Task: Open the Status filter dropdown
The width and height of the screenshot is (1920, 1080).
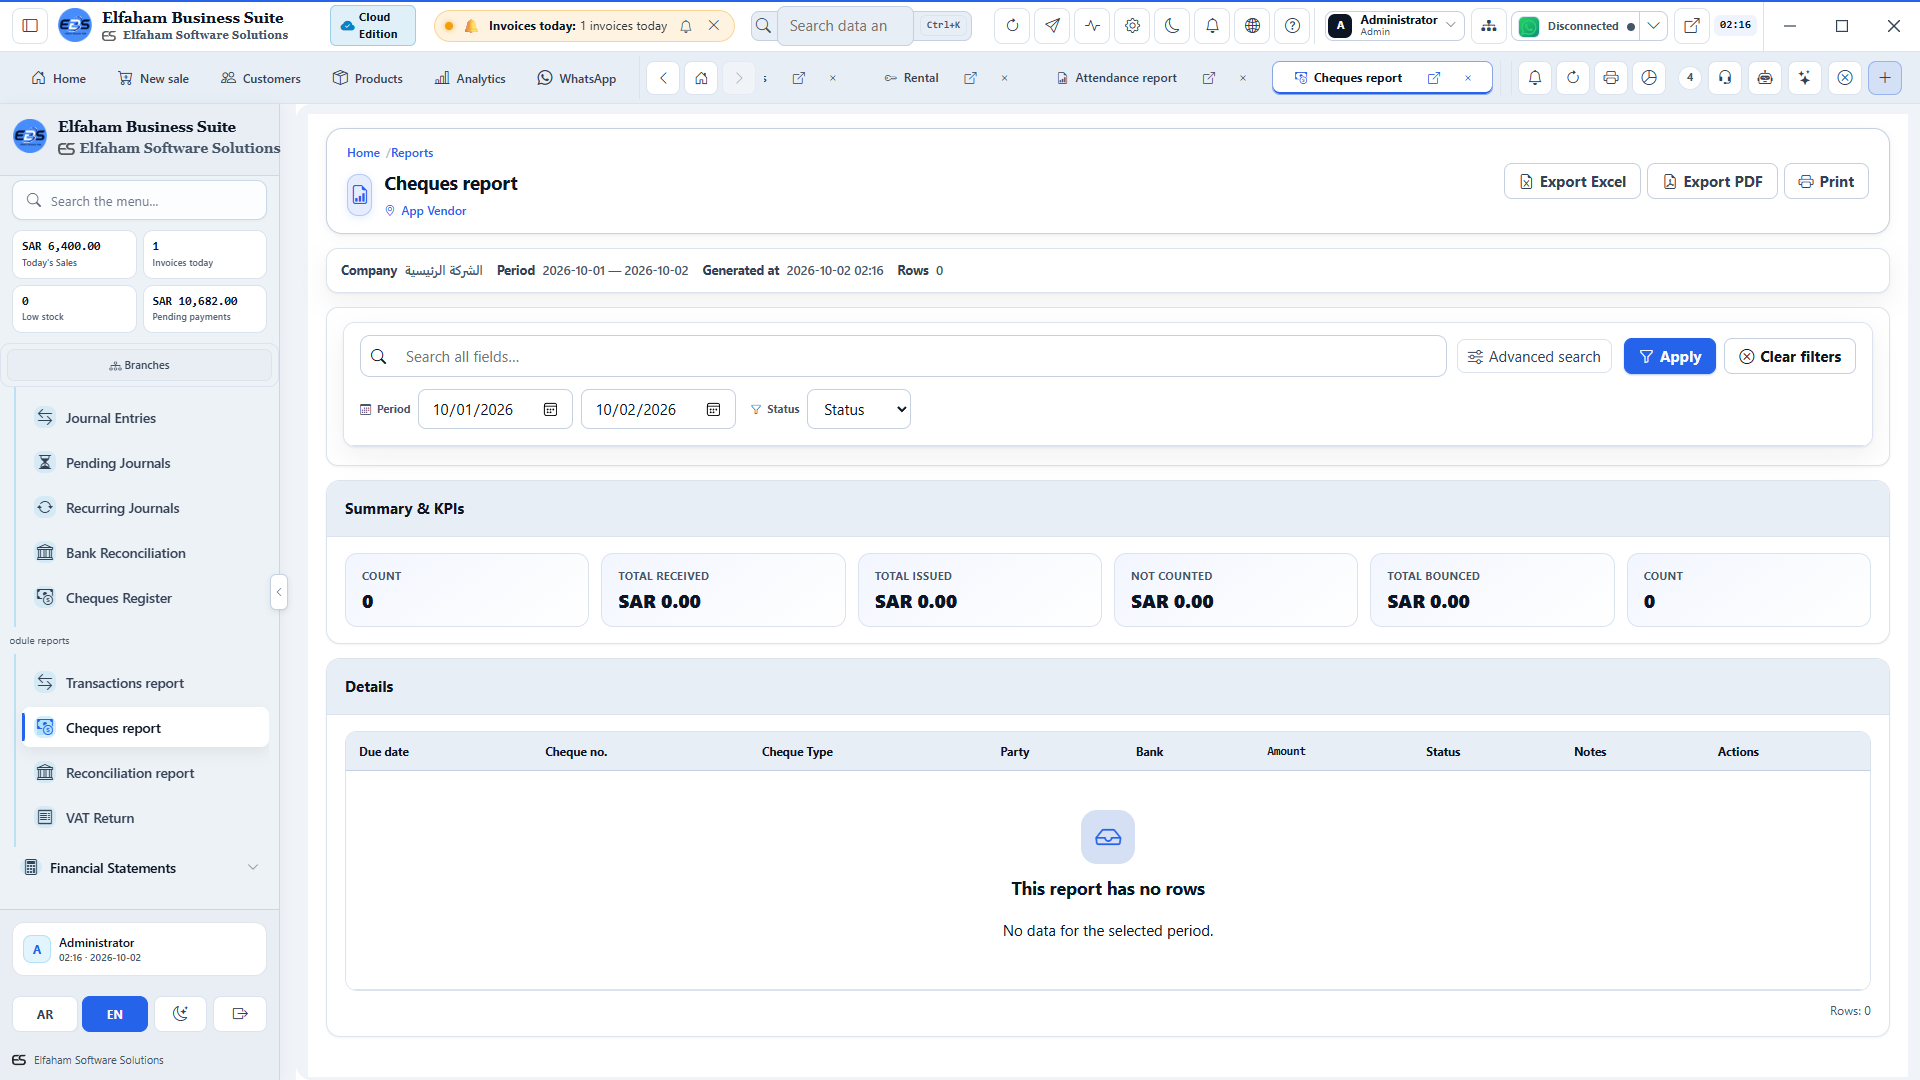Action: coord(859,409)
